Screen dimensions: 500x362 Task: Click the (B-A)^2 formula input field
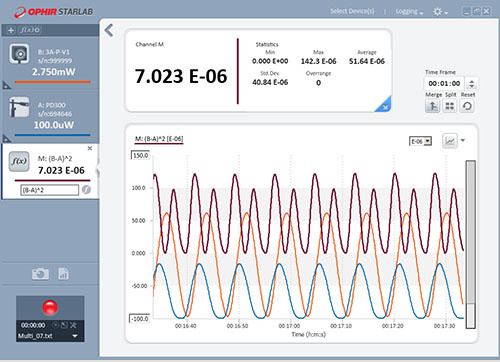point(50,190)
